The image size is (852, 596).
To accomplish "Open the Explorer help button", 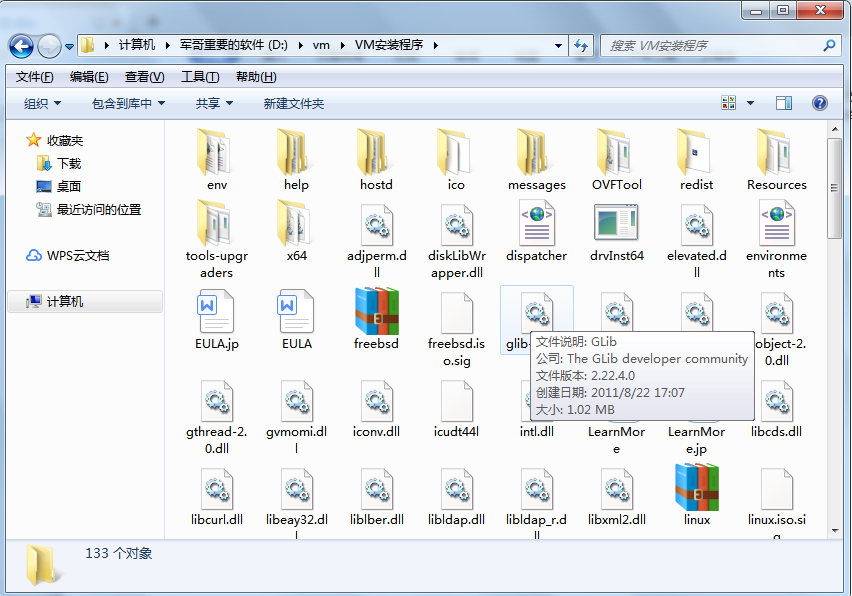I will 819,103.
